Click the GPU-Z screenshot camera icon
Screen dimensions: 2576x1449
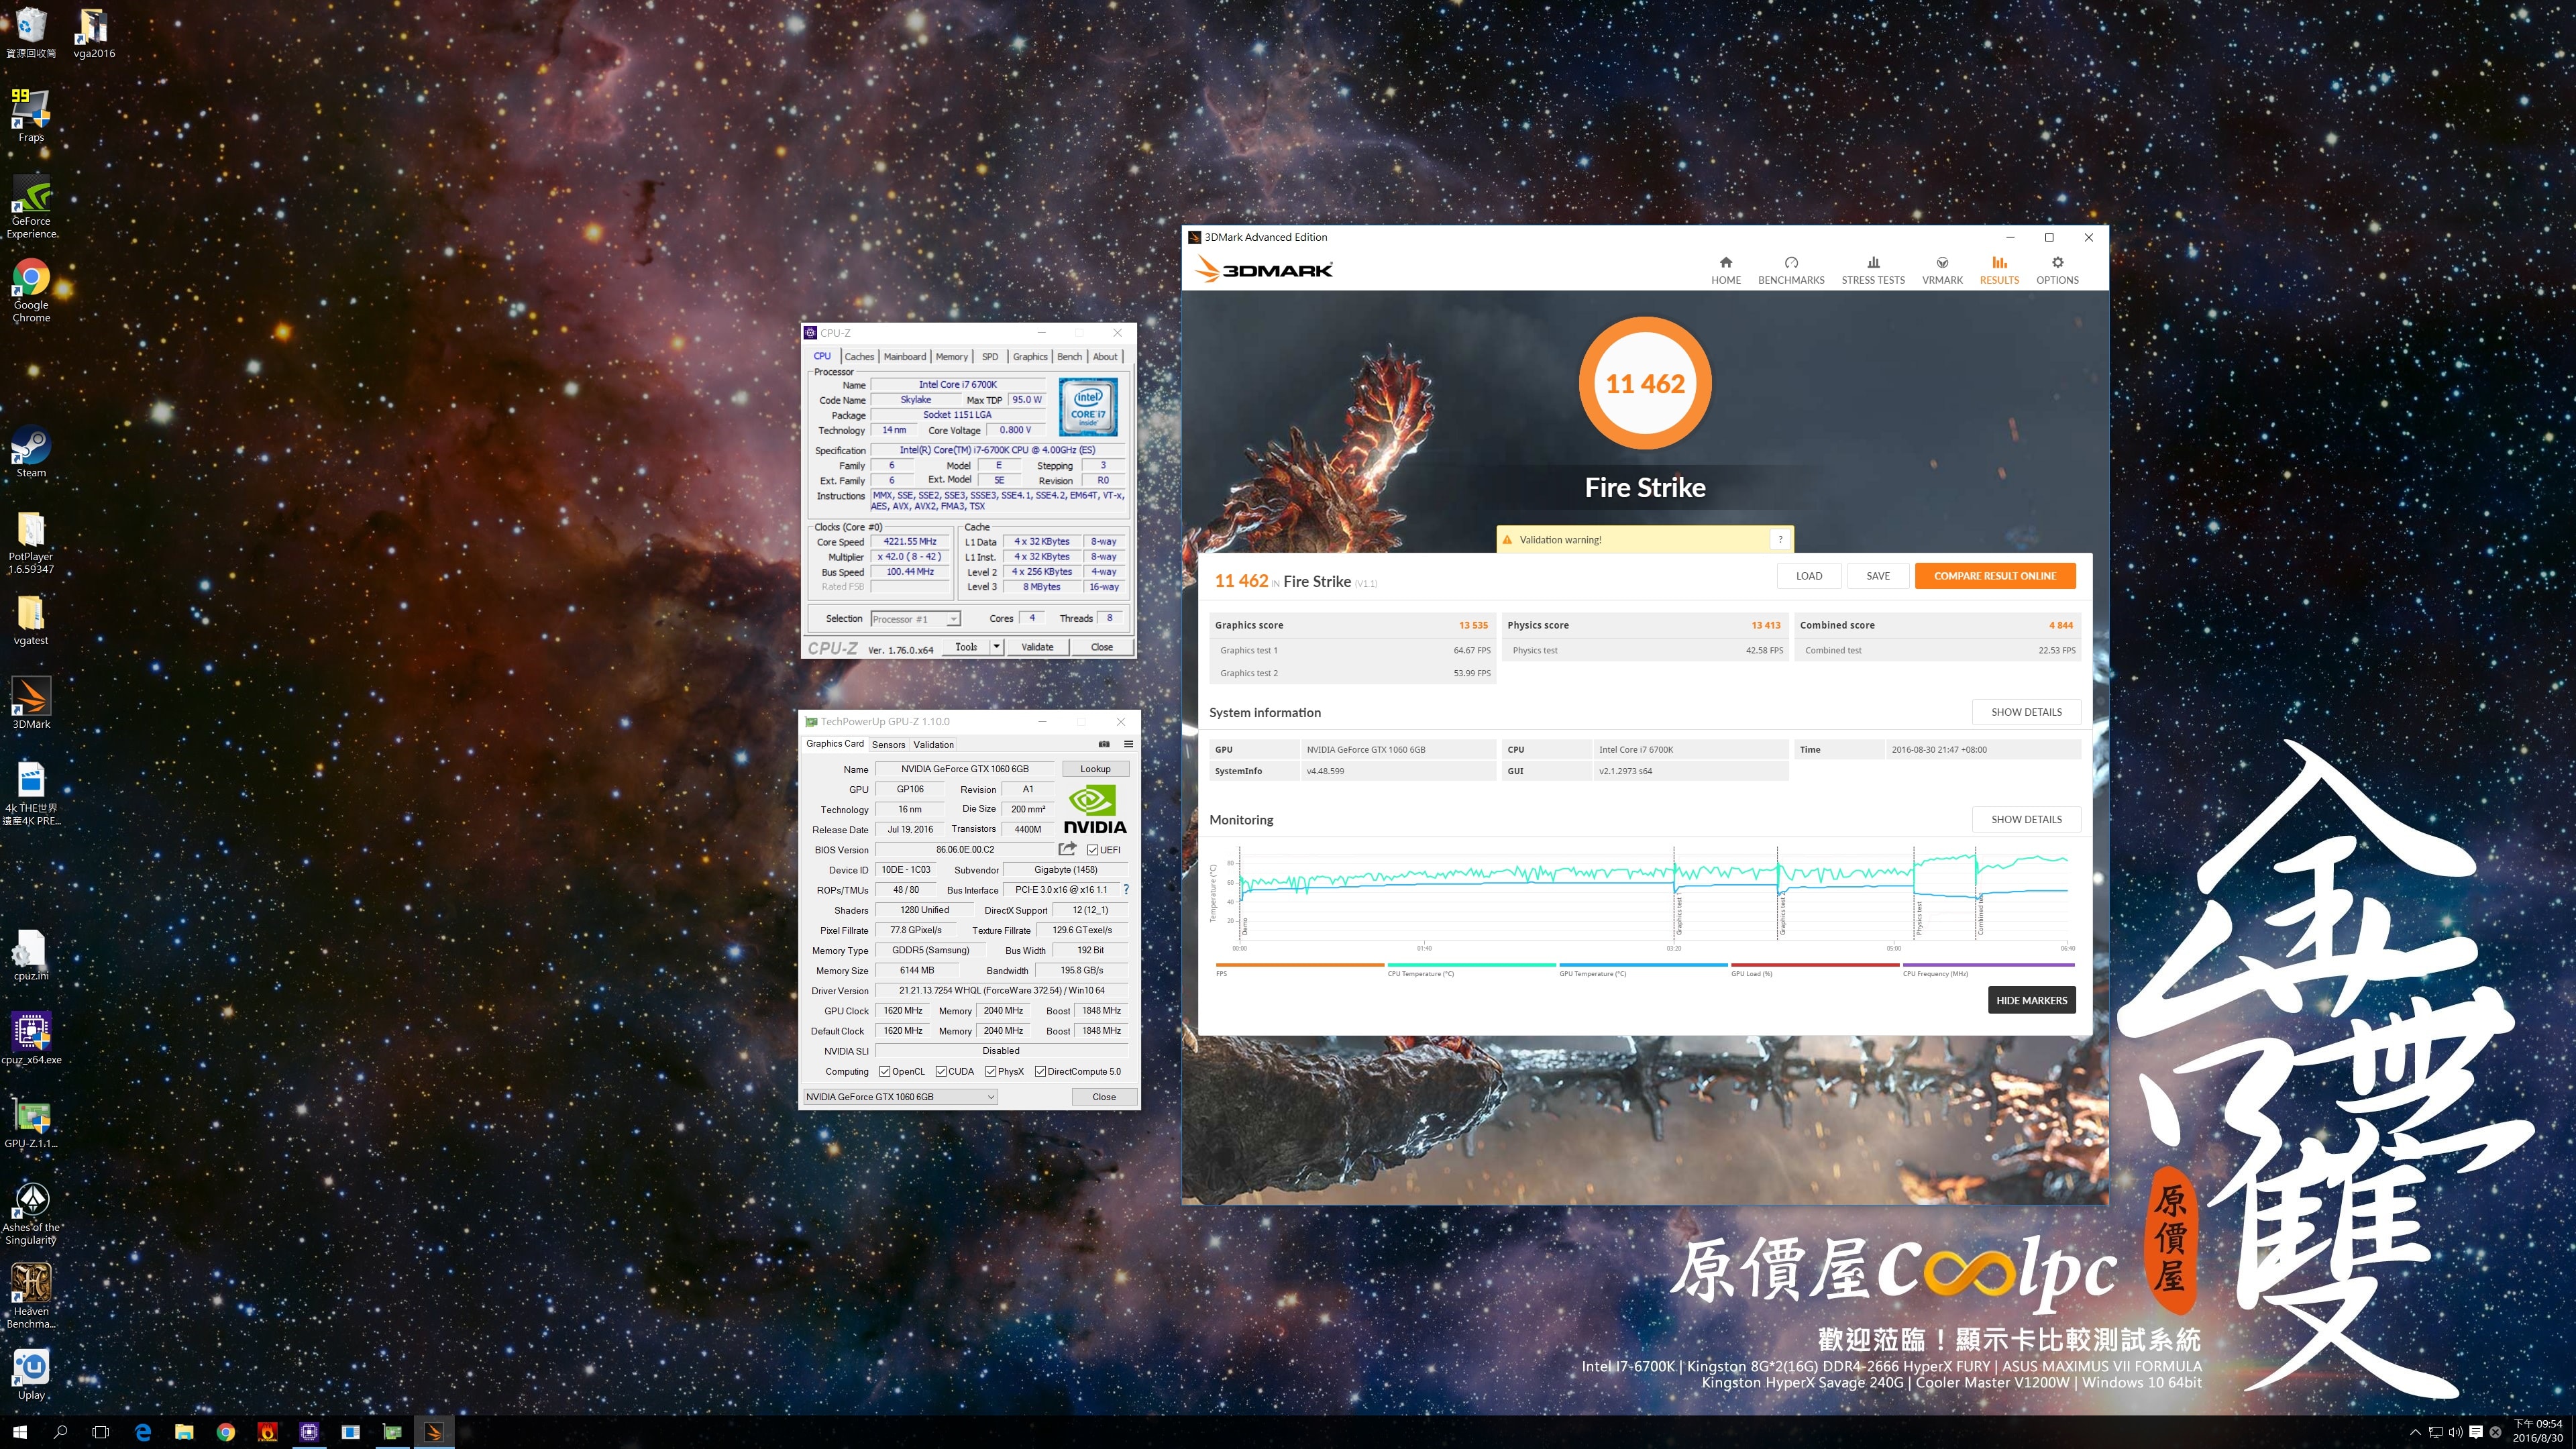1104,744
